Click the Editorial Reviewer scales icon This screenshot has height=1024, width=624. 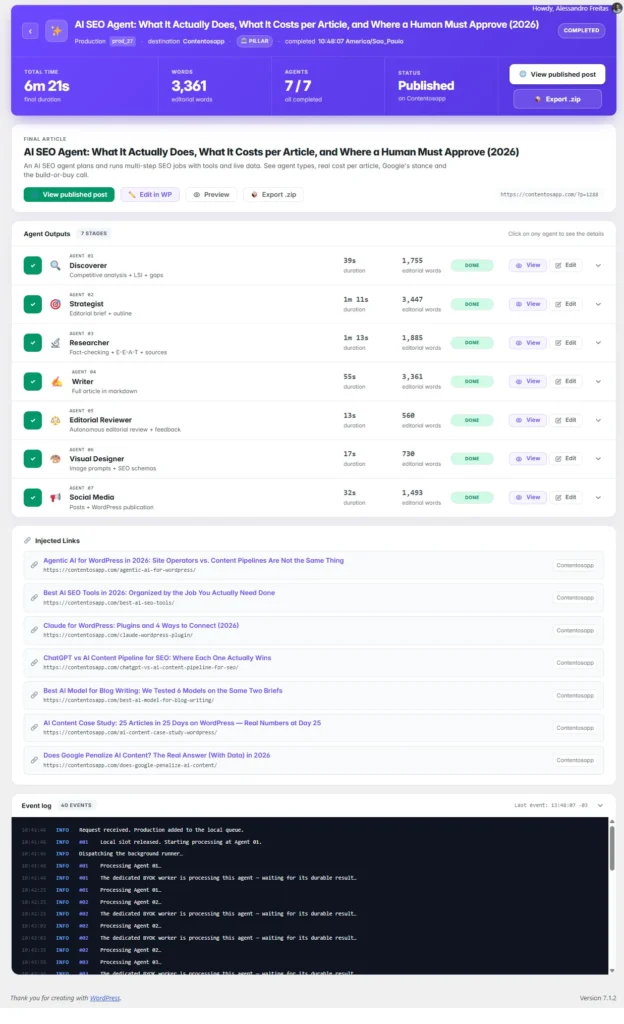click(x=55, y=421)
